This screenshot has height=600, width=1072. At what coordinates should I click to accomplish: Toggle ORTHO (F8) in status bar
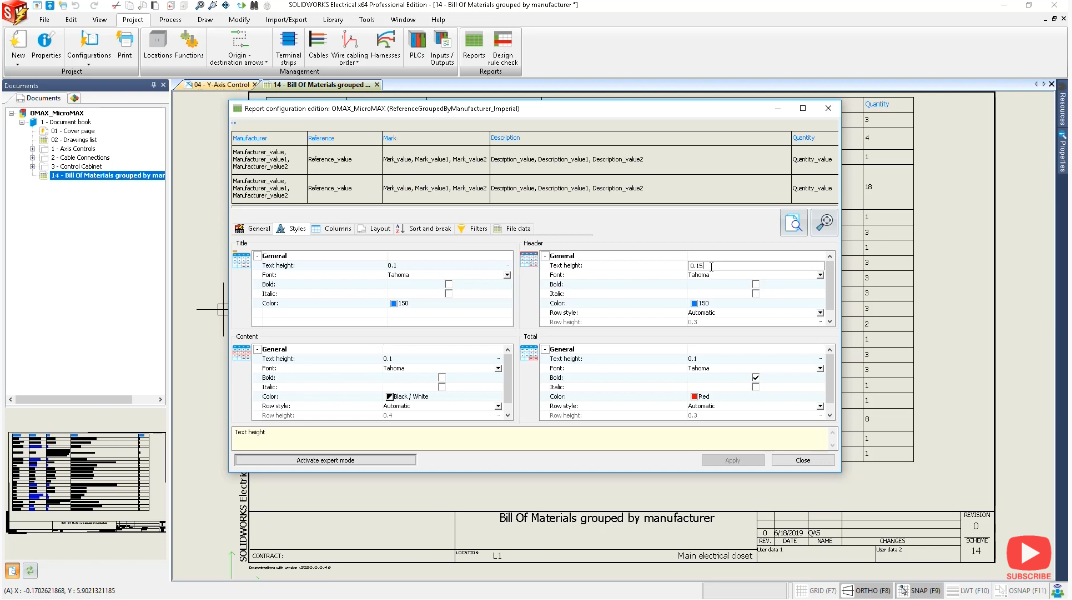point(866,590)
